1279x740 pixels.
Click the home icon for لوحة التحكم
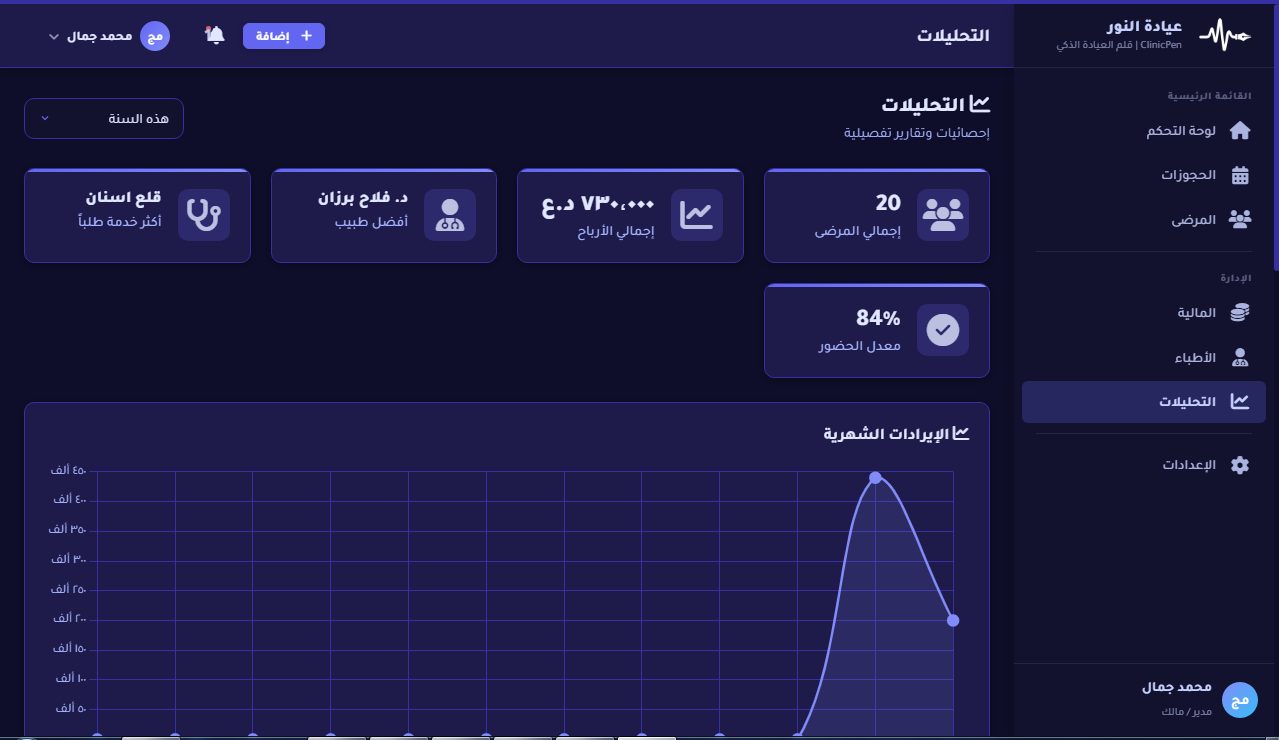click(1240, 131)
